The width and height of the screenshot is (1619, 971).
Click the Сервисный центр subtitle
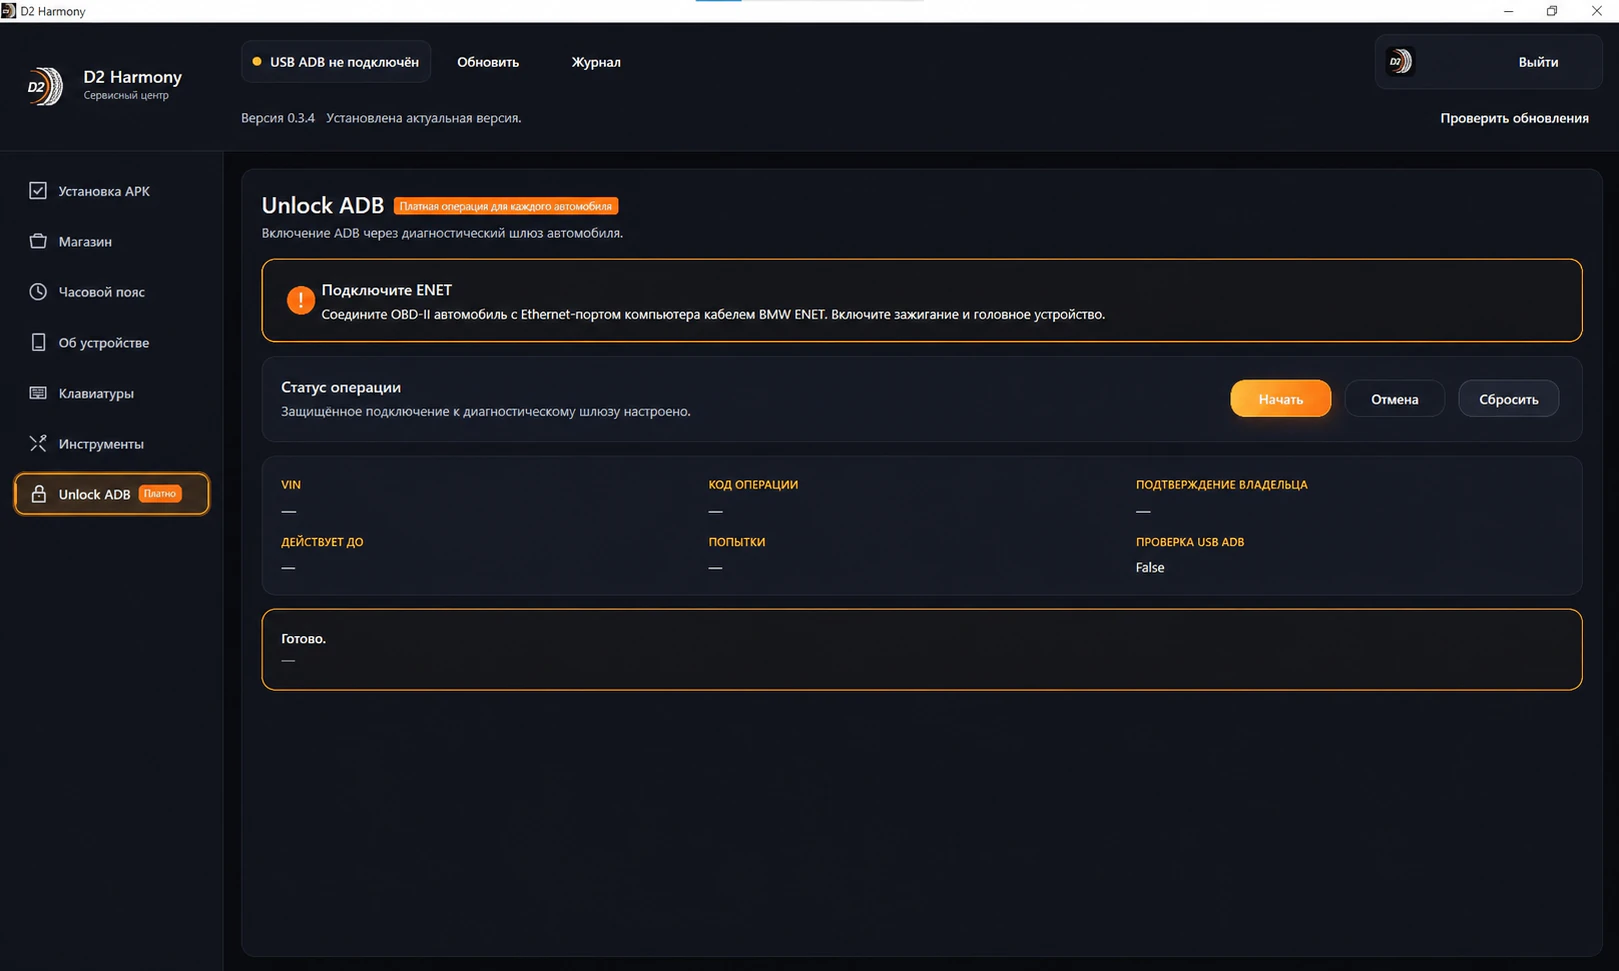[x=126, y=96]
